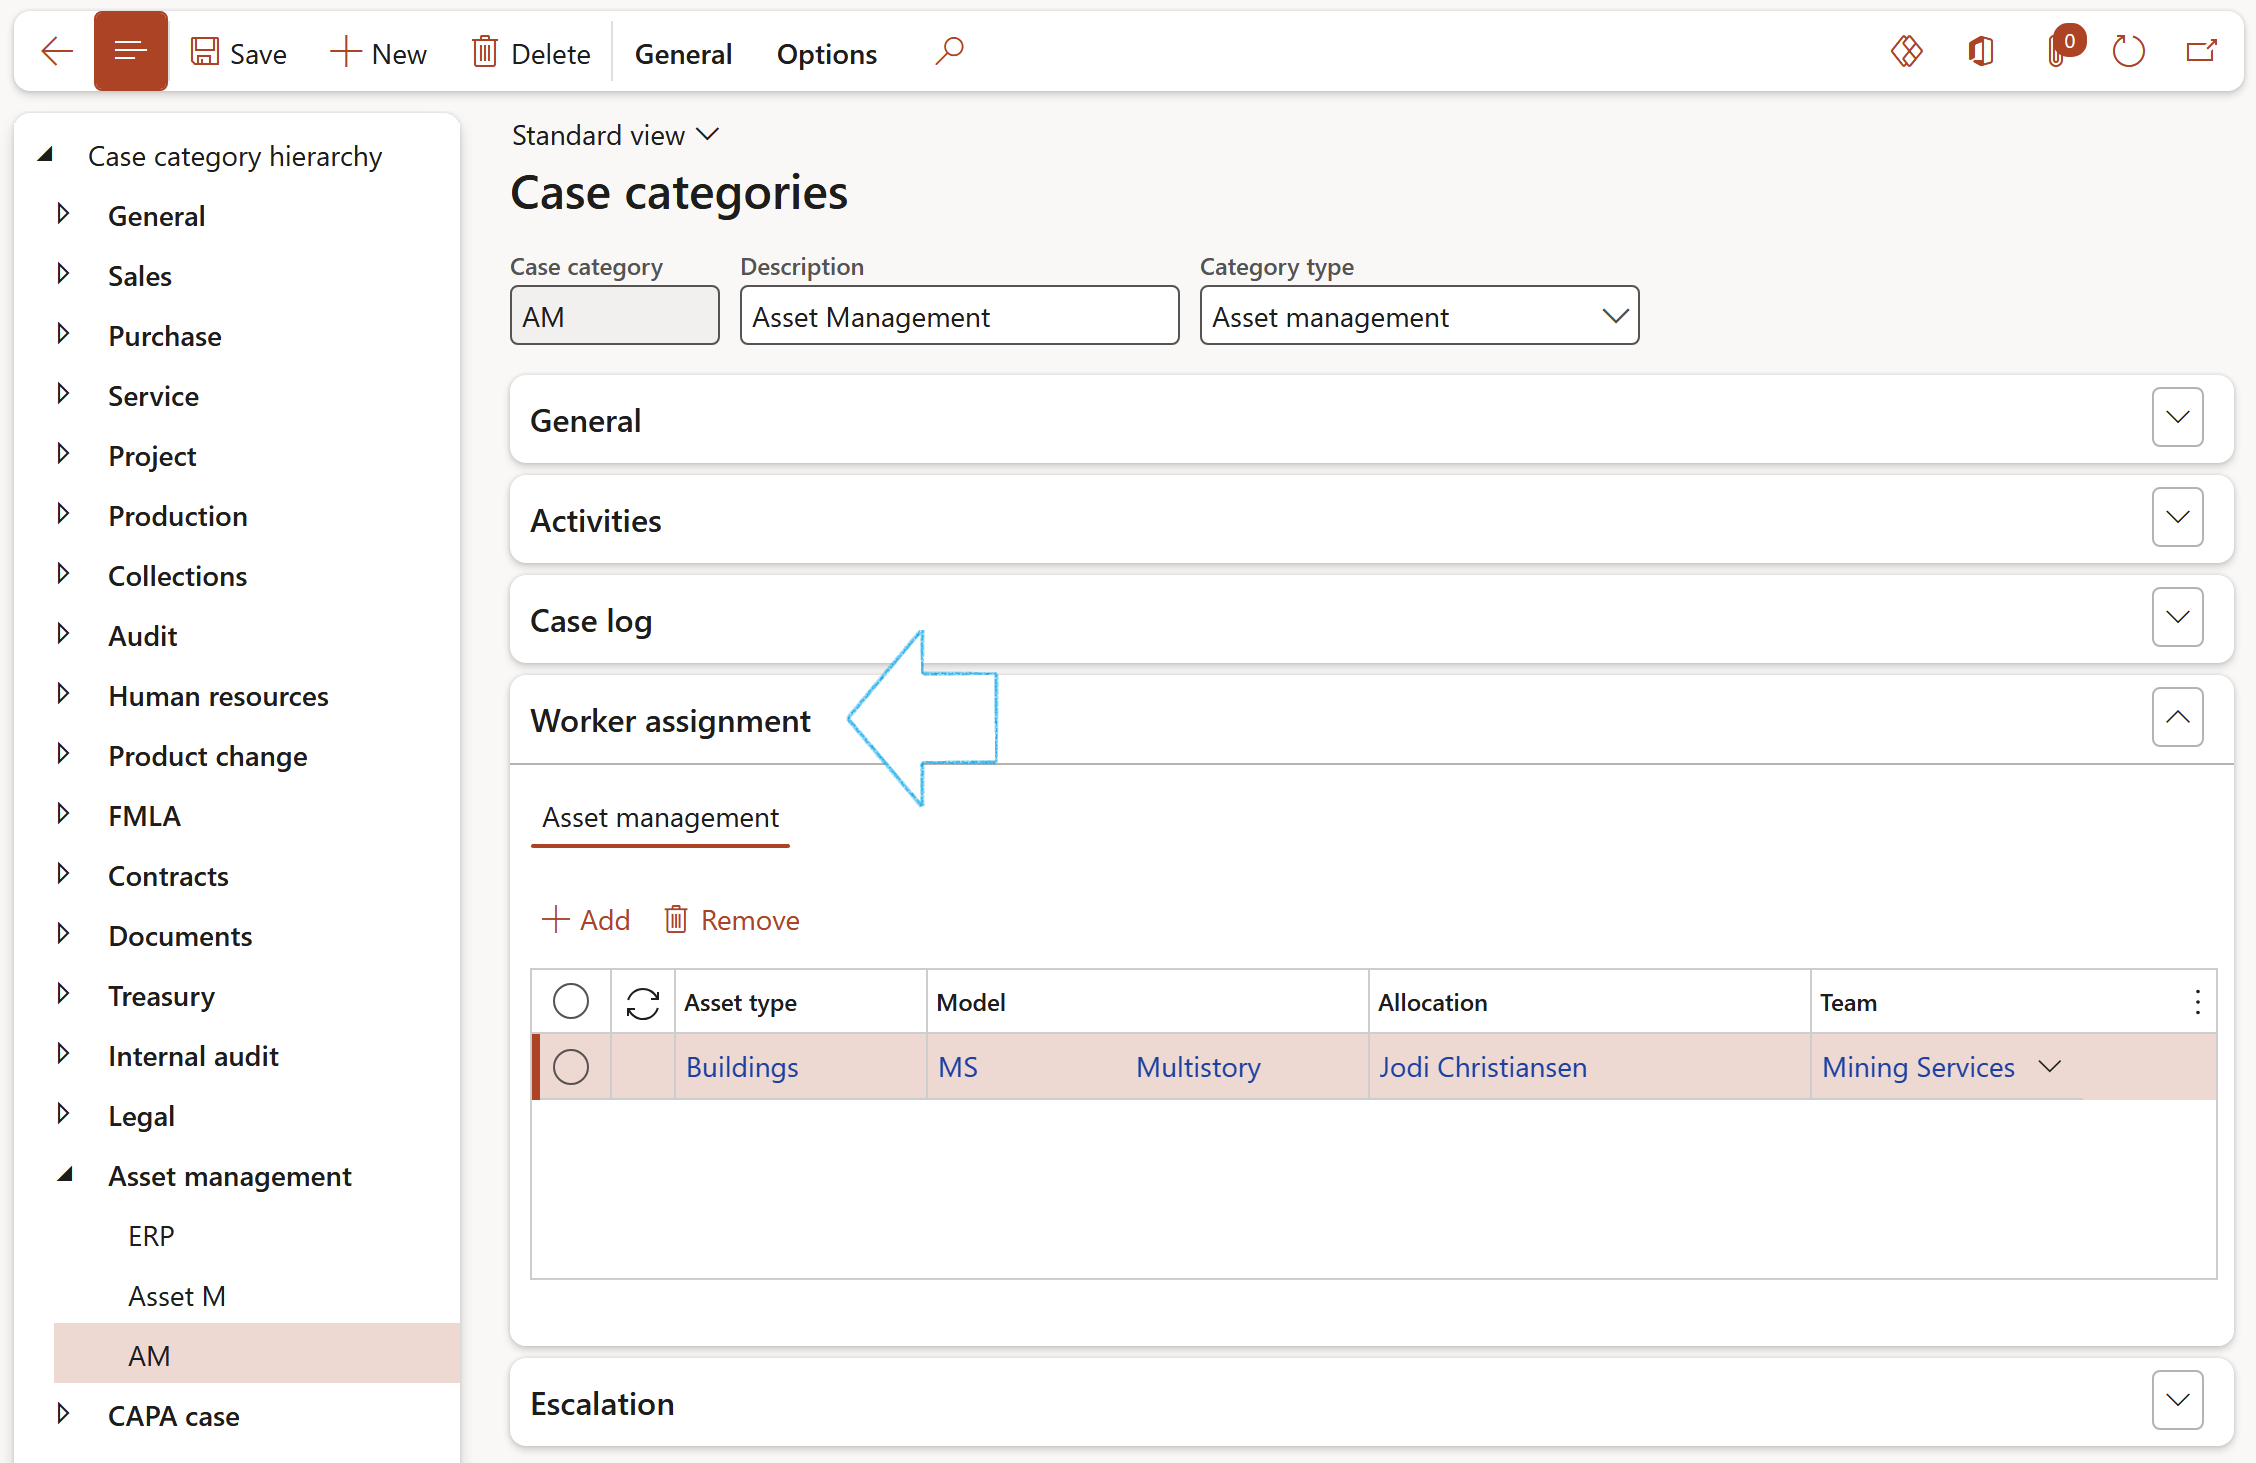The image size is (2256, 1463).
Task: Expand the Human resources tree node
Action: (64, 695)
